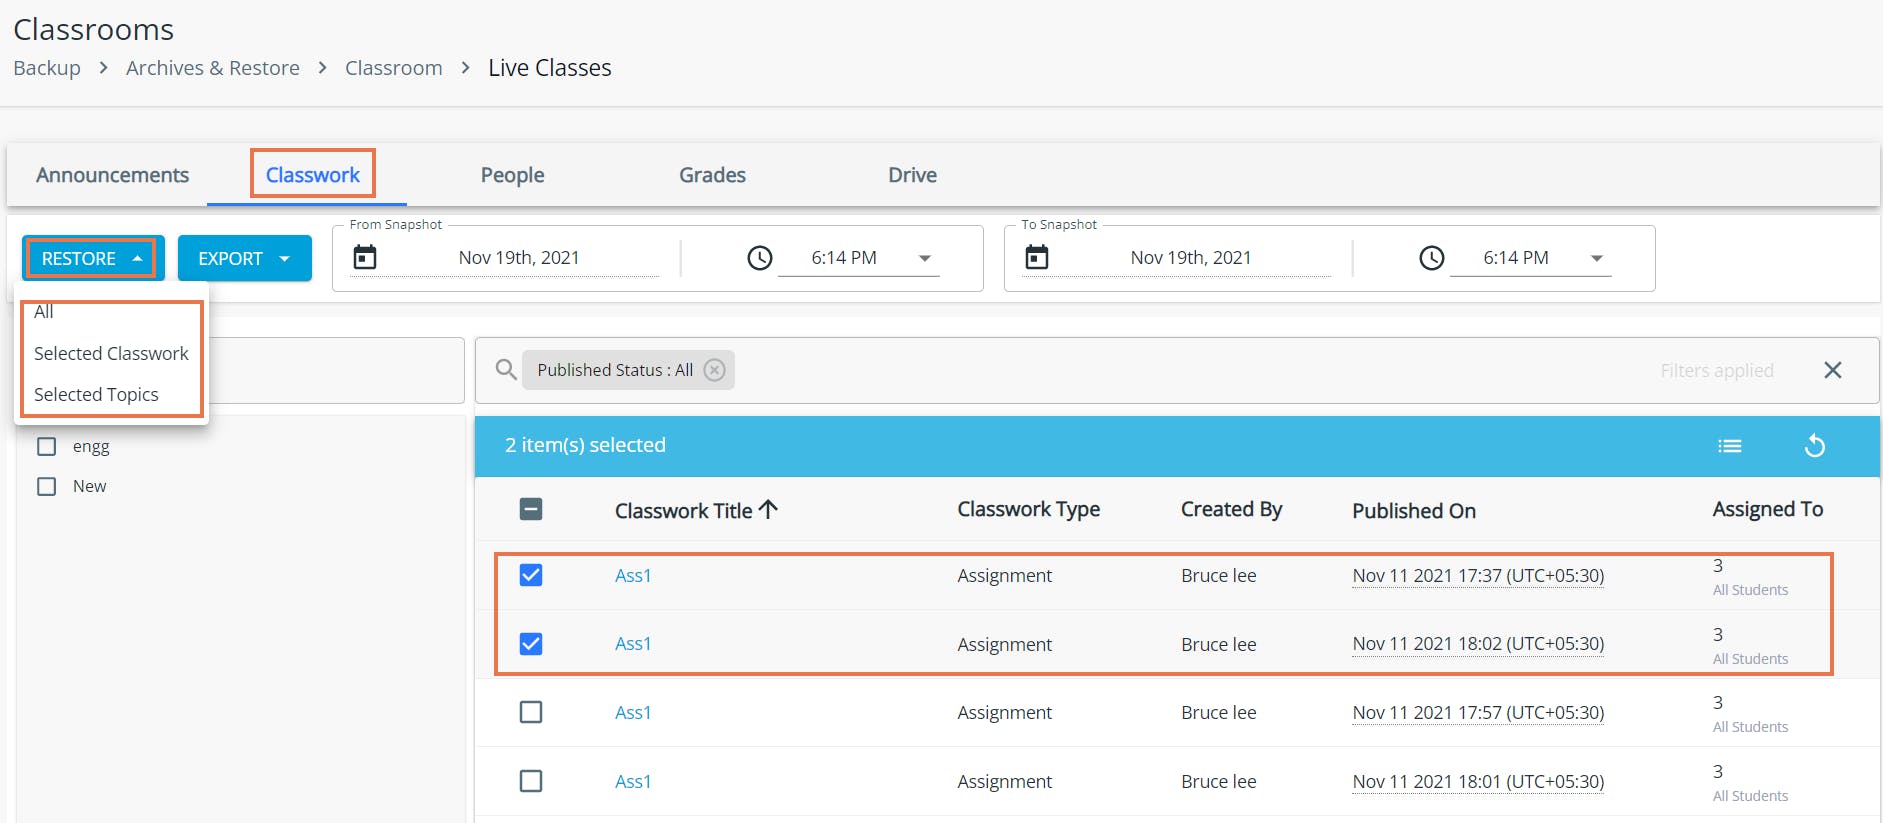Toggle the select-all header checkbox
Viewport: 1883px width, 823px height.
[x=531, y=510]
